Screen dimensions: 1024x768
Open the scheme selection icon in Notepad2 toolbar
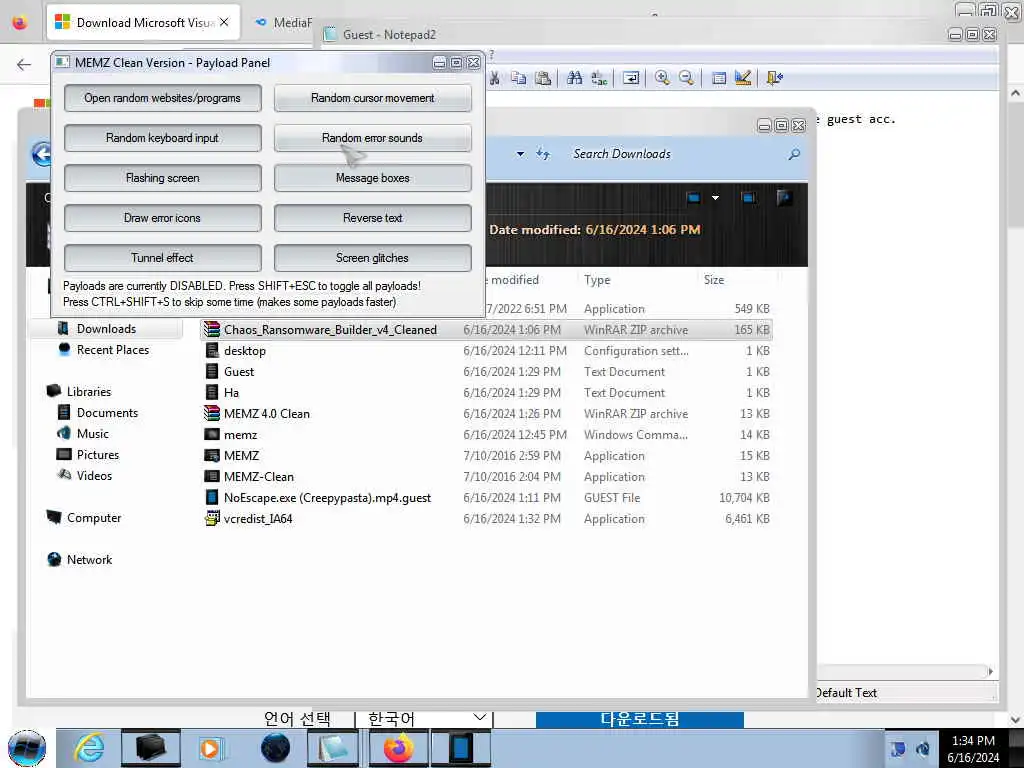coord(718,78)
